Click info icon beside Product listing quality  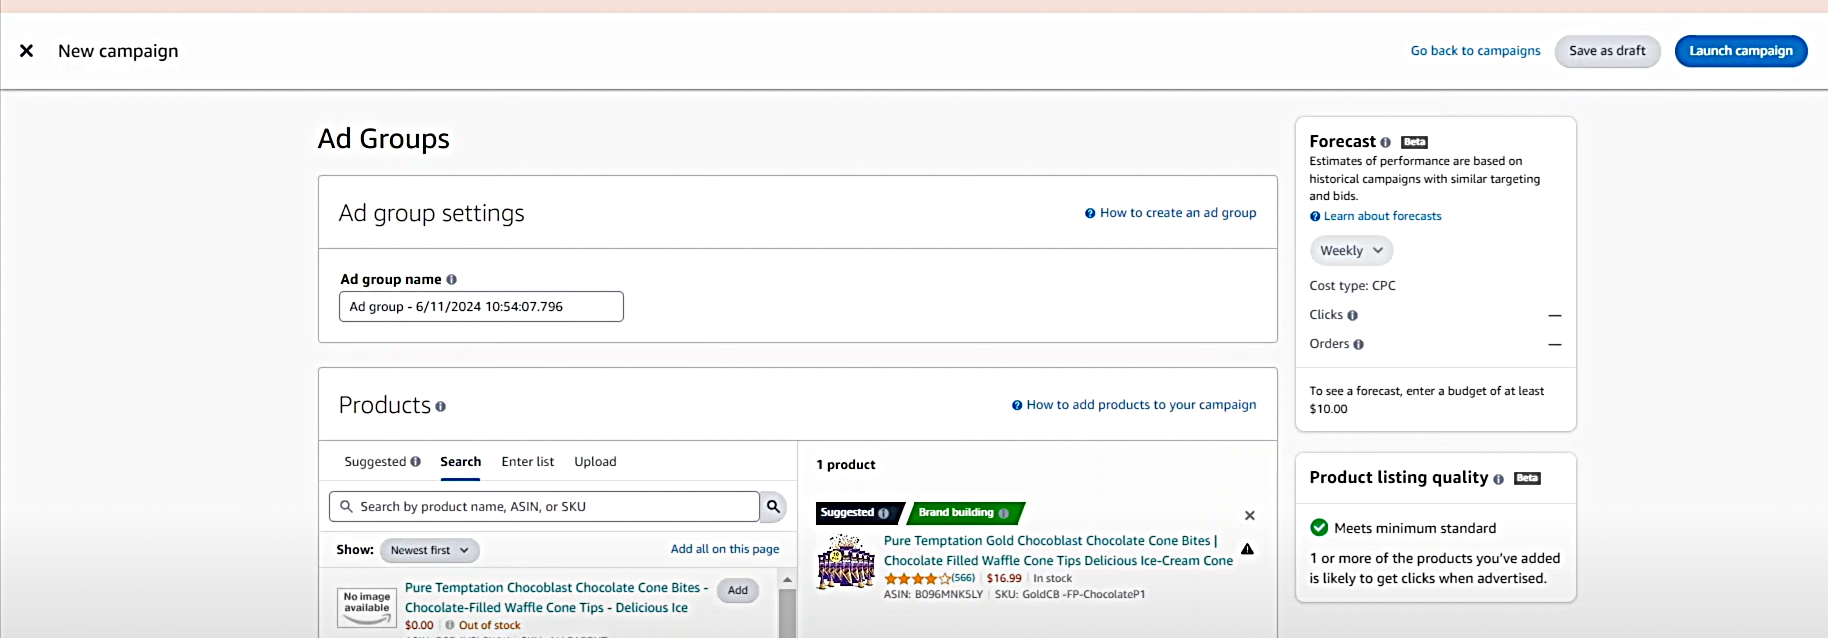click(1498, 480)
